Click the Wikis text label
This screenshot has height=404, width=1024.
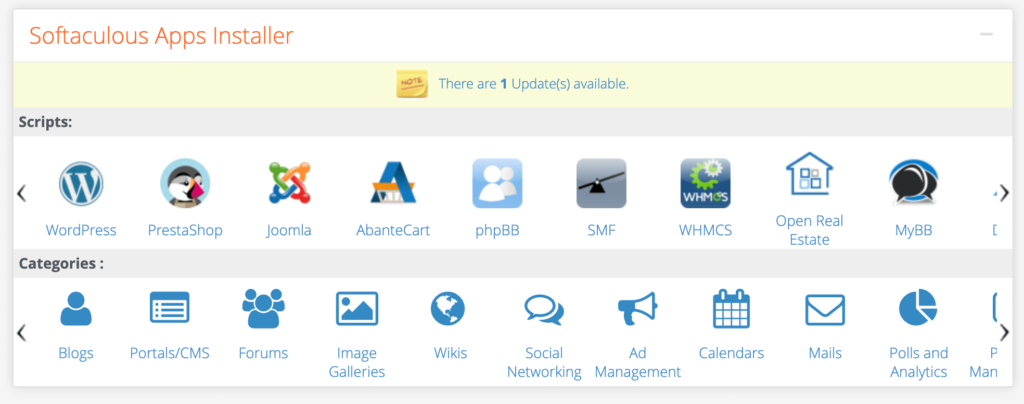(x=451, y=353)
